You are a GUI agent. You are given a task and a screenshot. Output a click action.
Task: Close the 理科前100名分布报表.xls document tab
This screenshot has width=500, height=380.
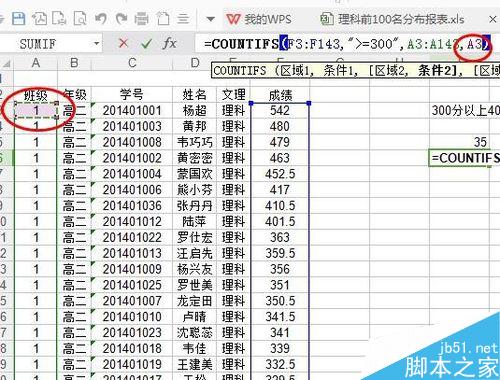click(493, 19)
